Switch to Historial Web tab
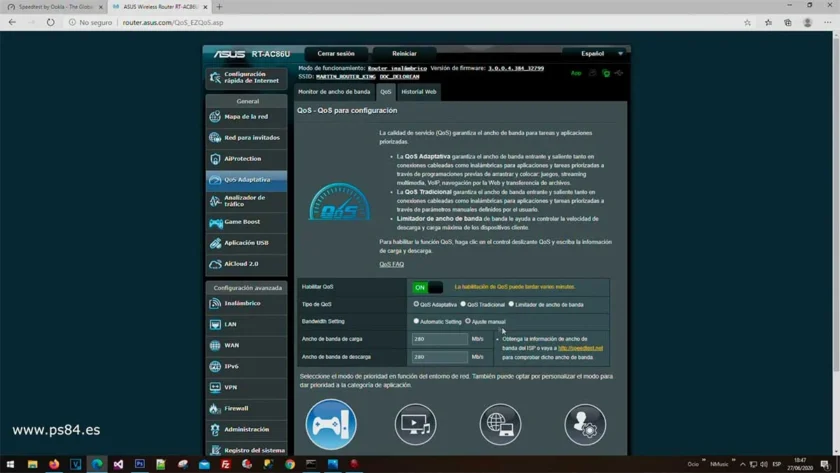Viewport: 840px width, 473px height. 419,92
